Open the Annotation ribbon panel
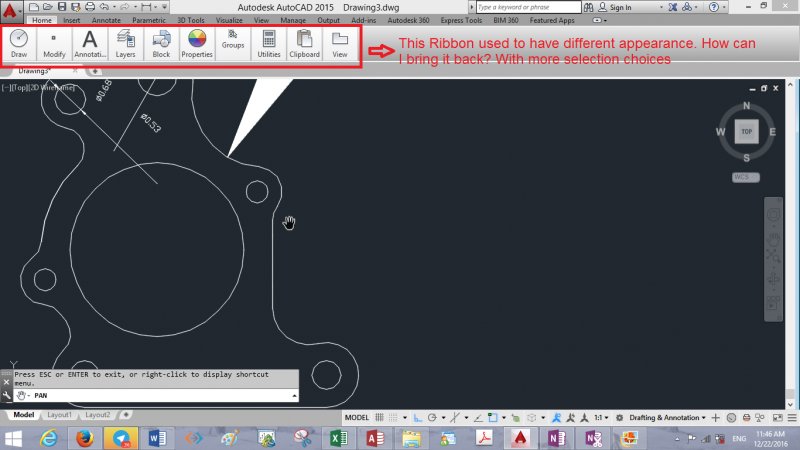800x450 pixels. tap(90, 43)
